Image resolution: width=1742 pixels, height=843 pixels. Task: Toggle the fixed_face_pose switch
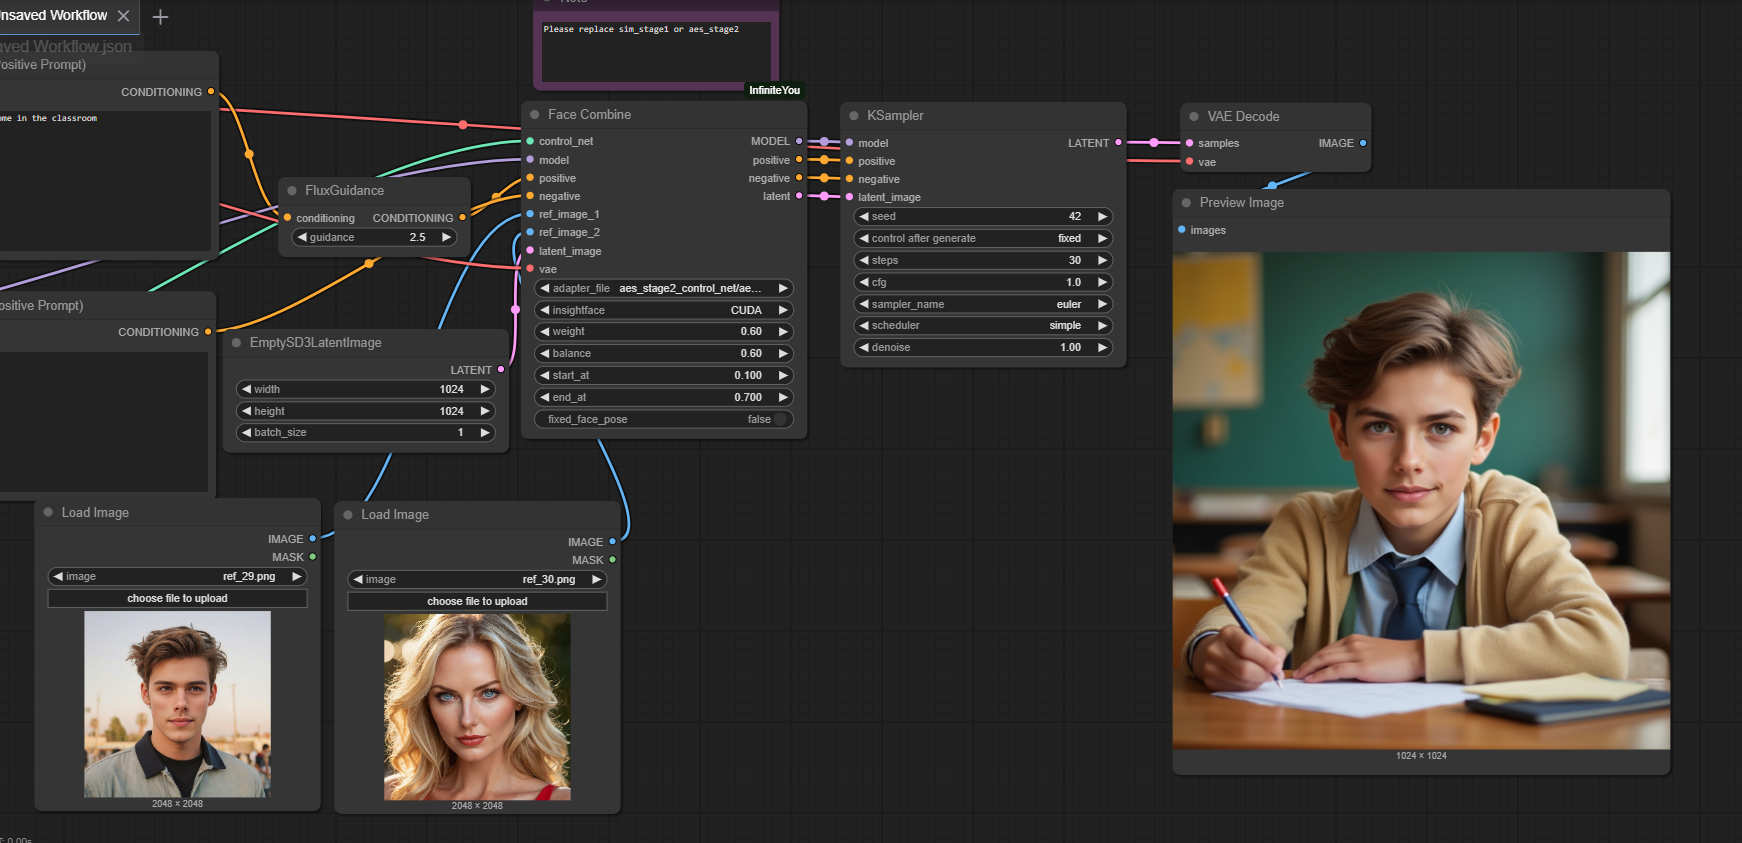(x=780, y=420)
